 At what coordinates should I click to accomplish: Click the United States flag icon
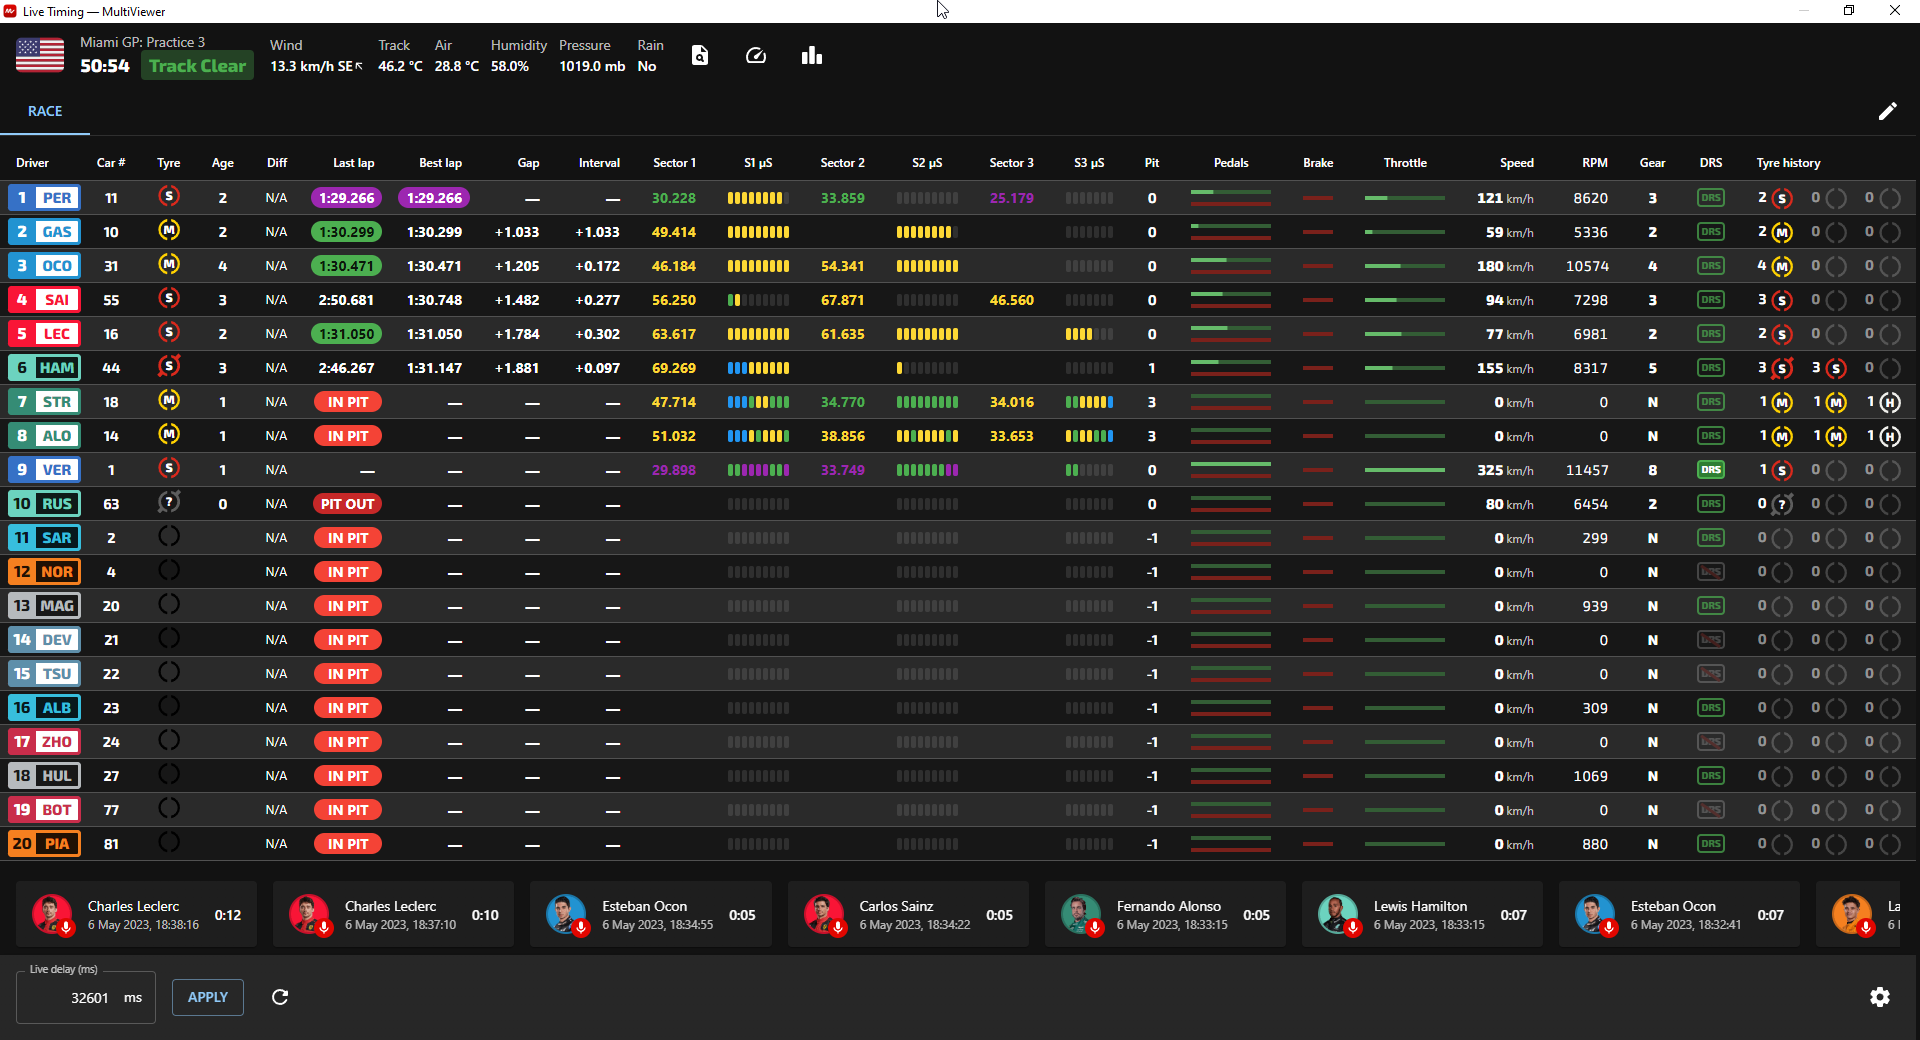pyautogui.click(x=40, y=55)
